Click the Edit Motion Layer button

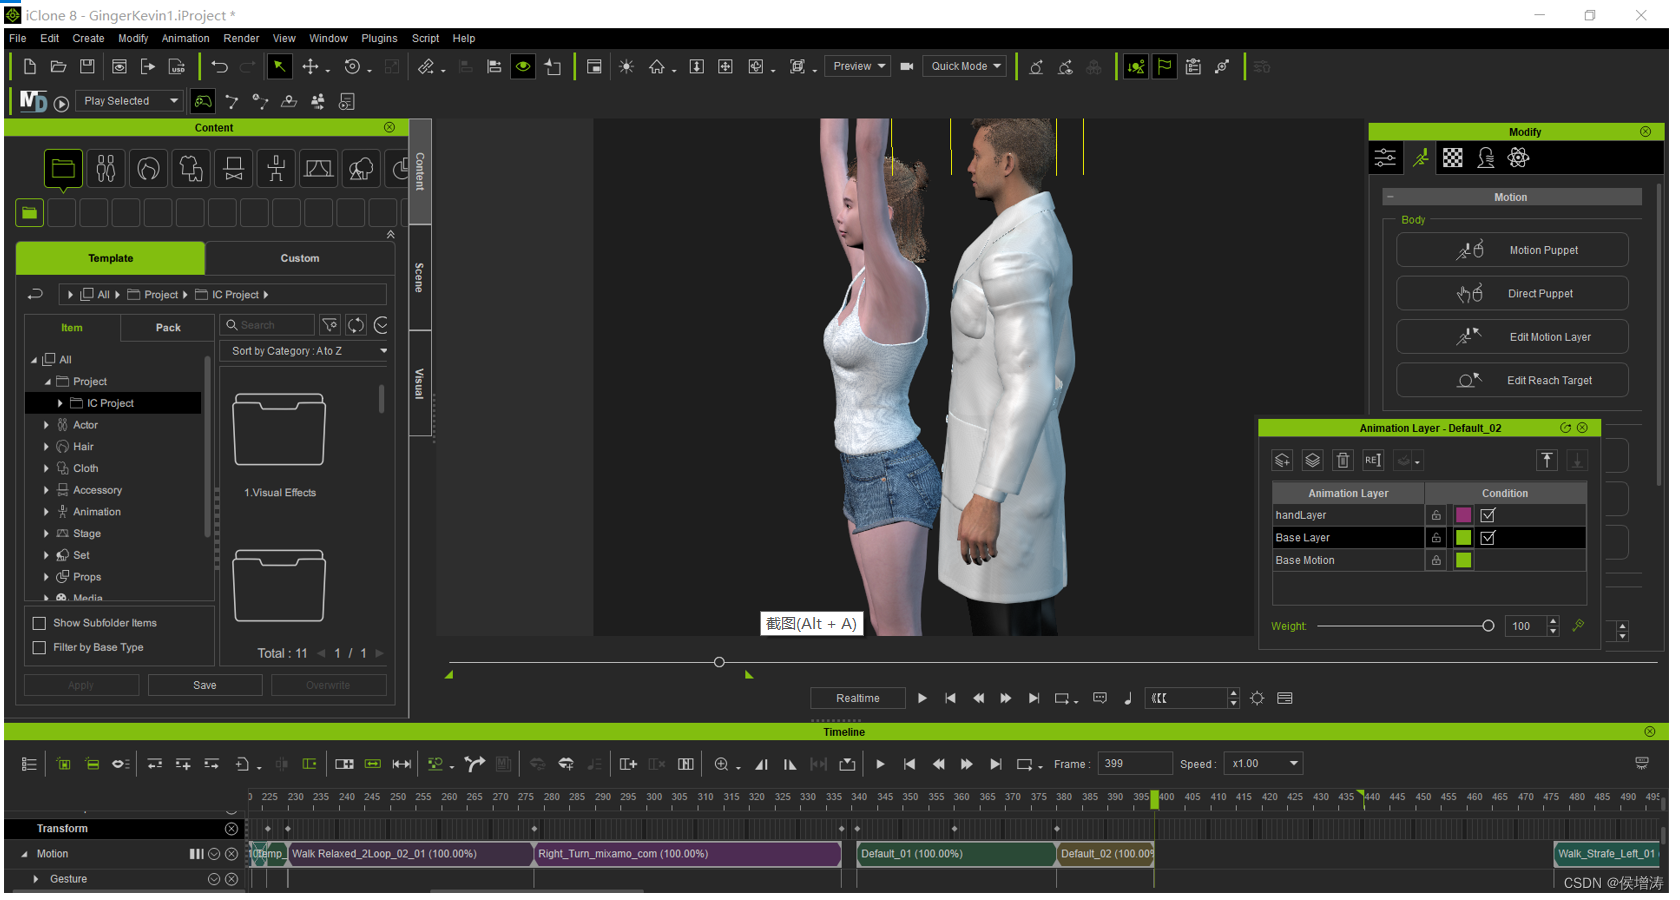point(1512,337)
